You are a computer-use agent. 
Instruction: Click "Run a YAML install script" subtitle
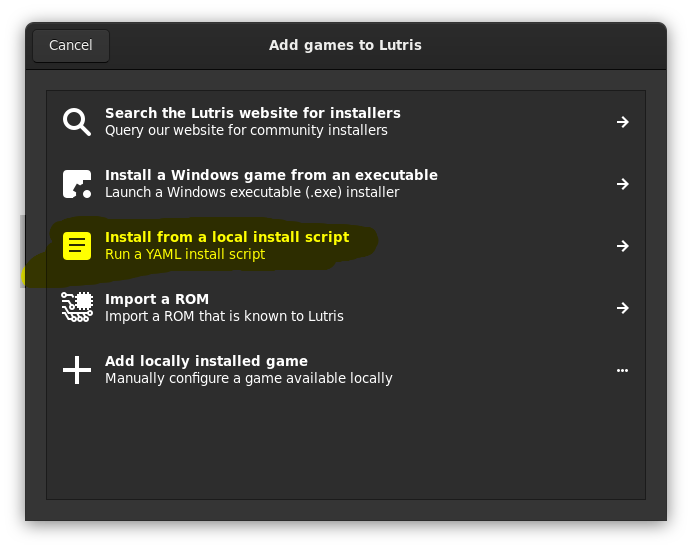tap(185, 254)
